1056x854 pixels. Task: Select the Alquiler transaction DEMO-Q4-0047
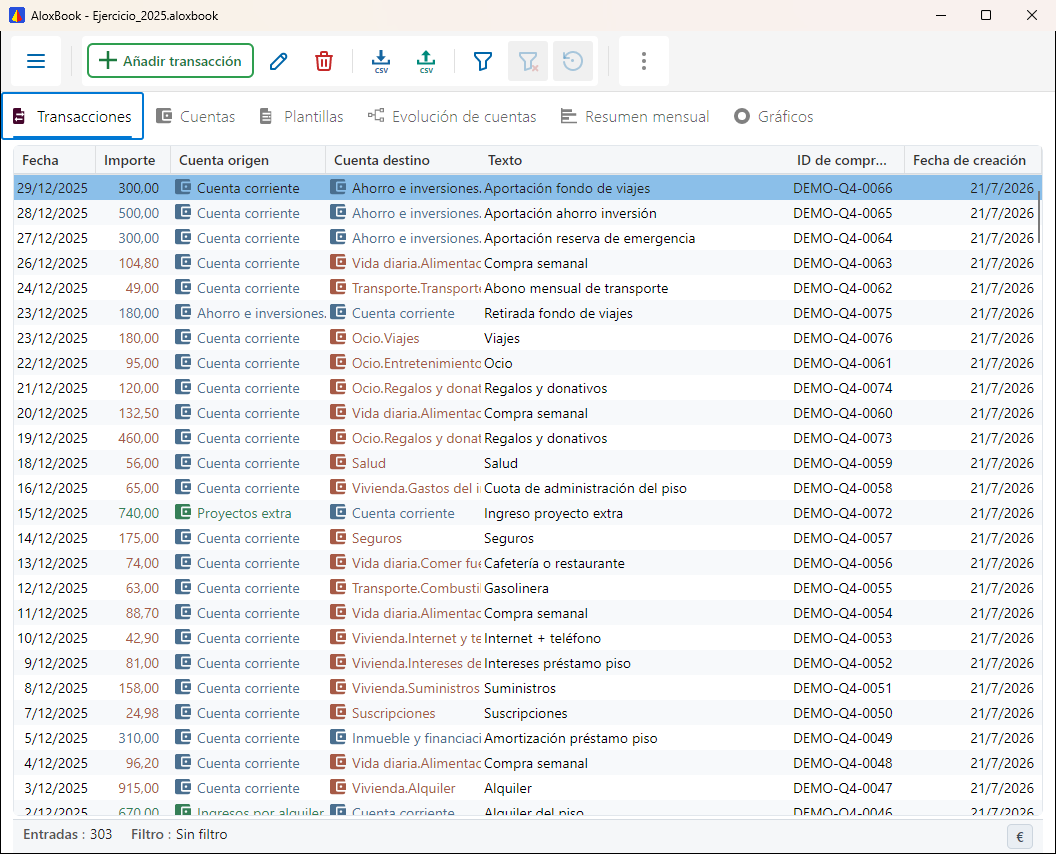[x=525, y=788]
